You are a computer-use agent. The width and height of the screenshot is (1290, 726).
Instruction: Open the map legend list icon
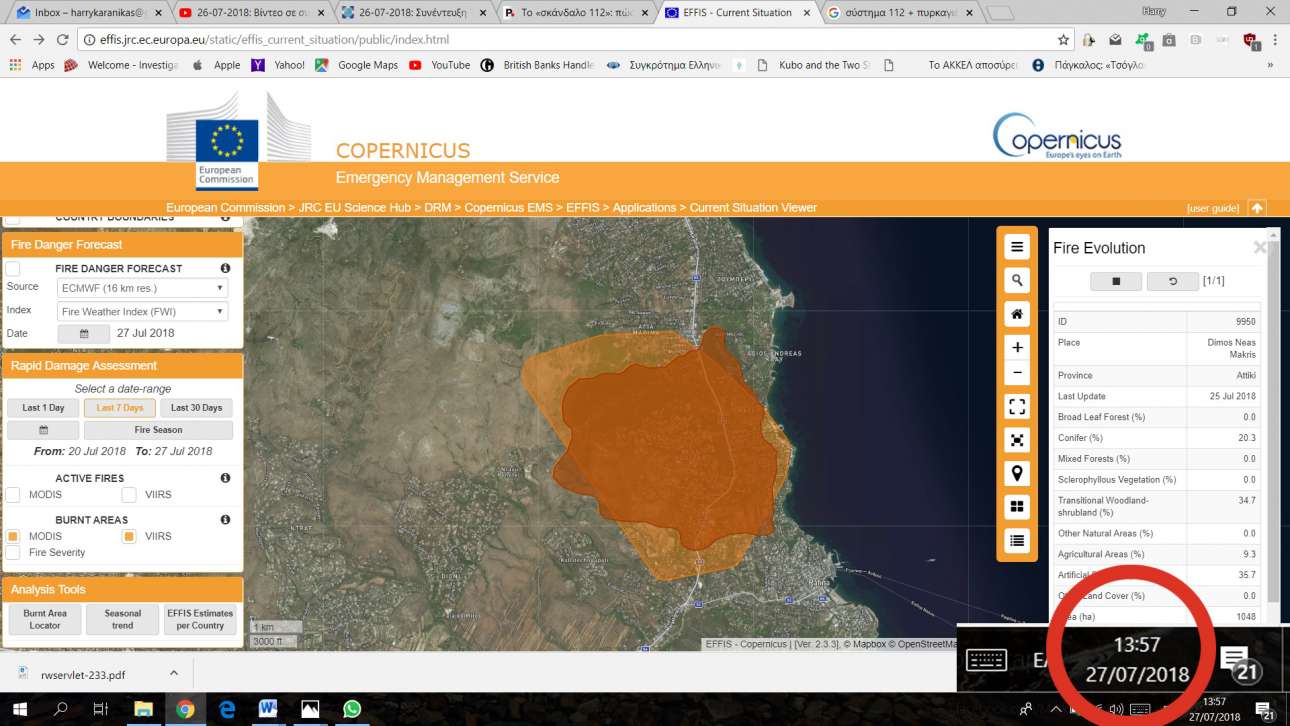1017,540
